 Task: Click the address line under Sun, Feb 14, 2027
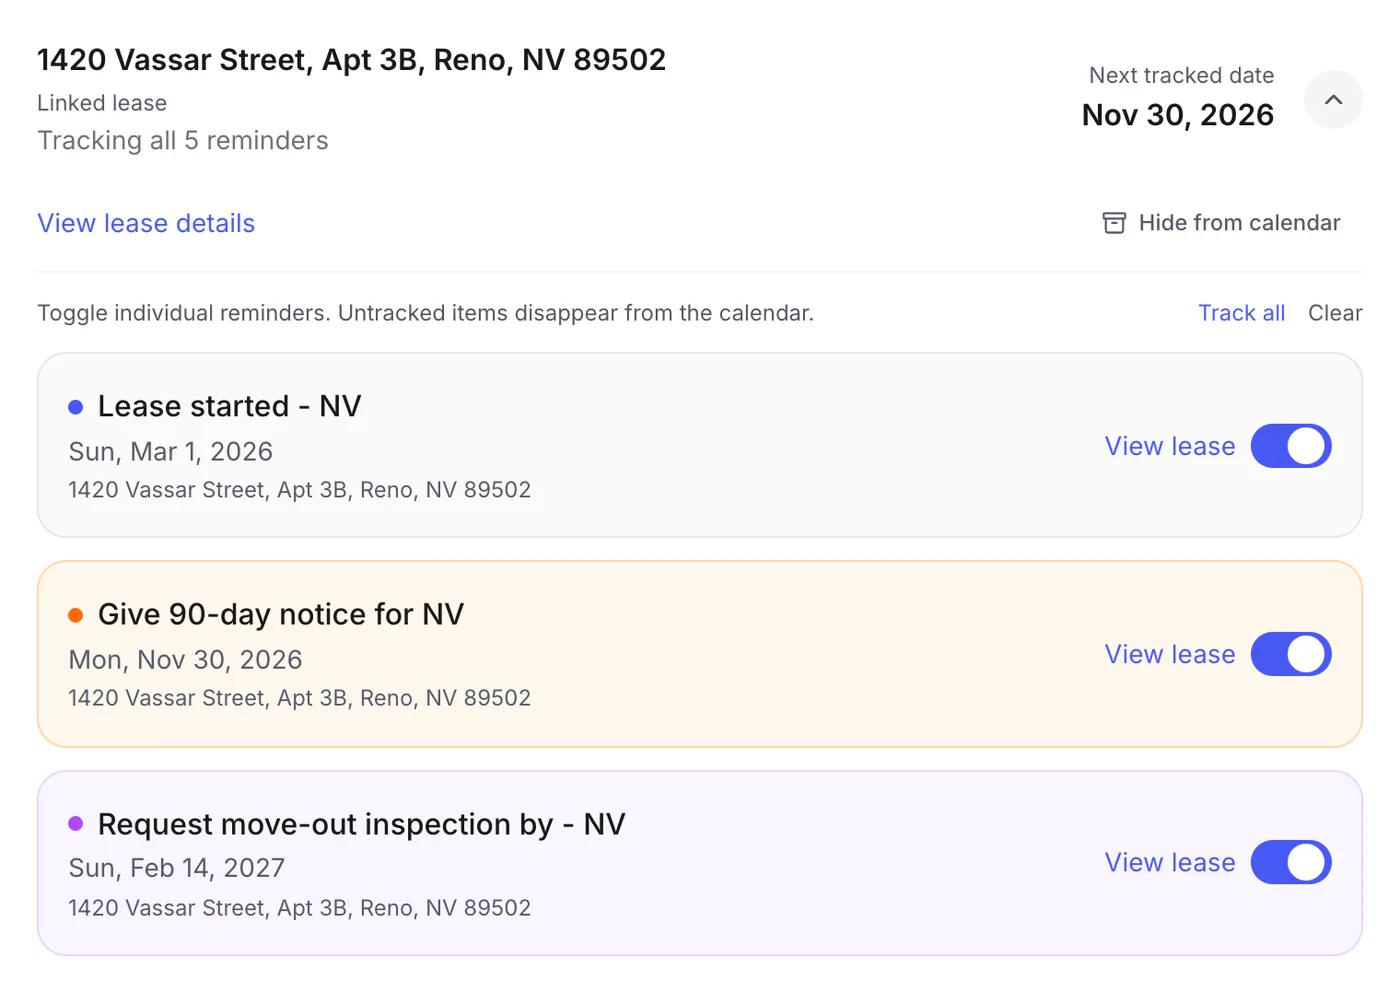299,908
